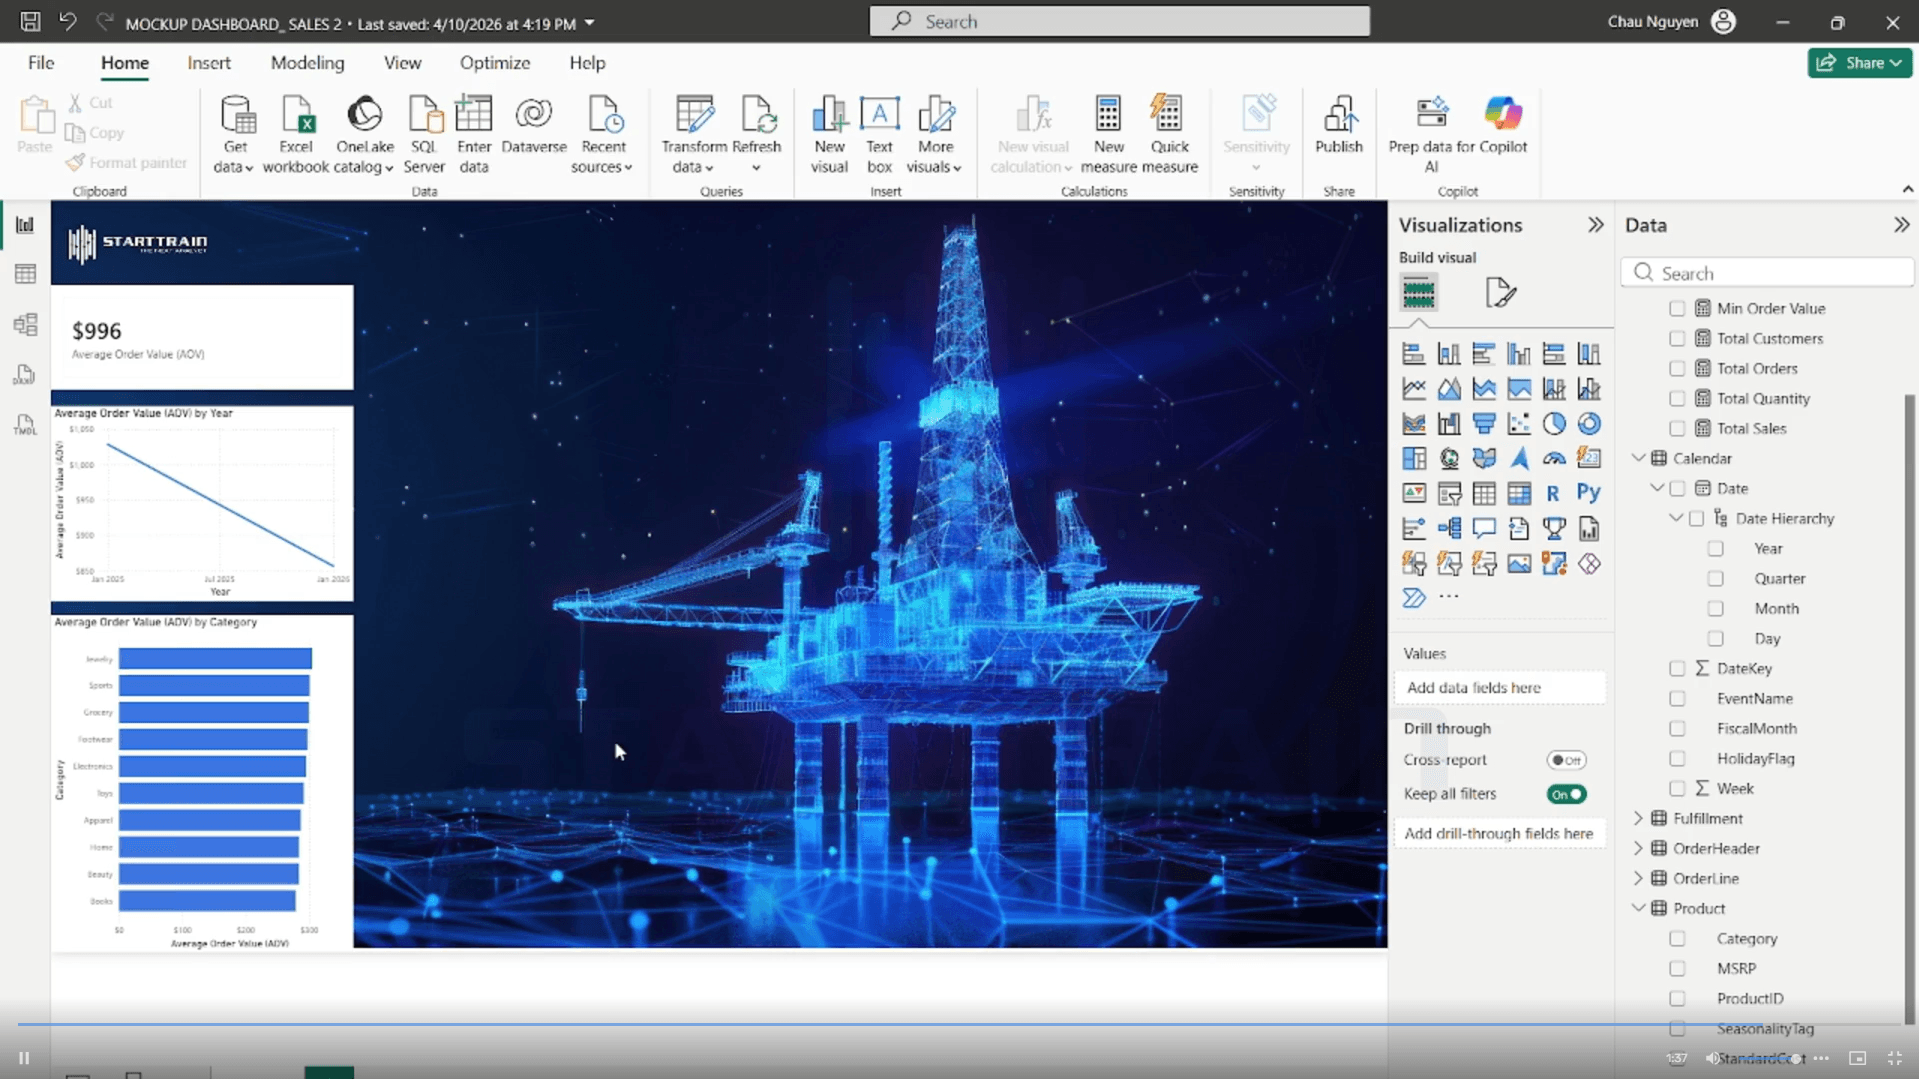Tick the Total Orders checkbox
1919x1079 pixels.
click(1677, 369)
